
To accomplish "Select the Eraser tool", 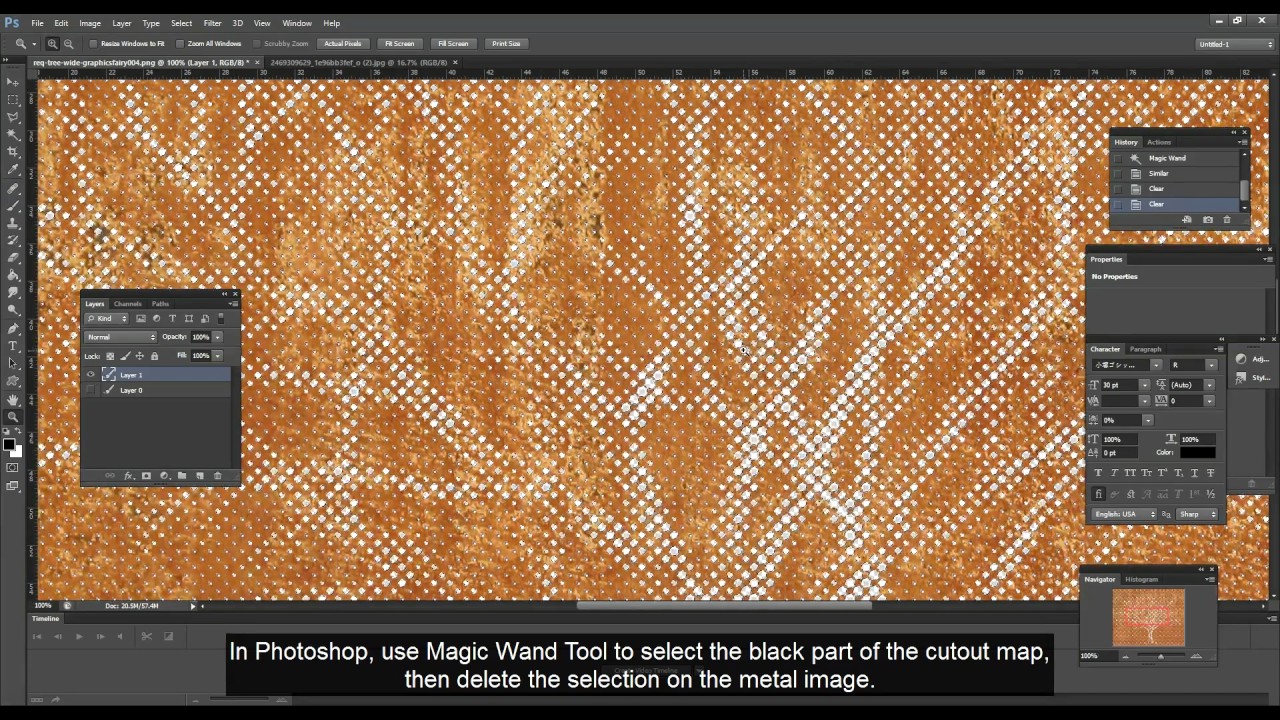I will (13, 258).
